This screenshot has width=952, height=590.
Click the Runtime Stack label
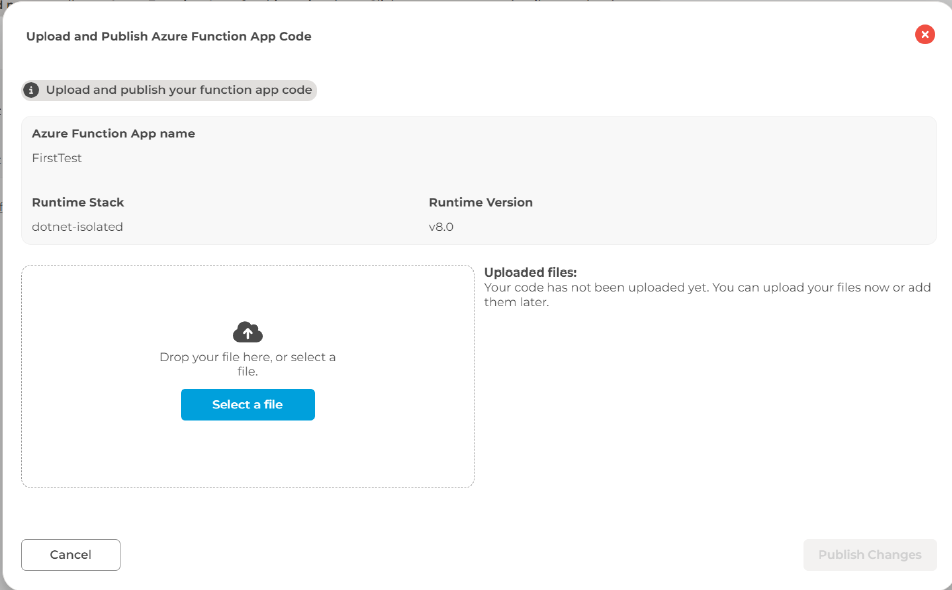pyautogui.click(x=78, y=202)
